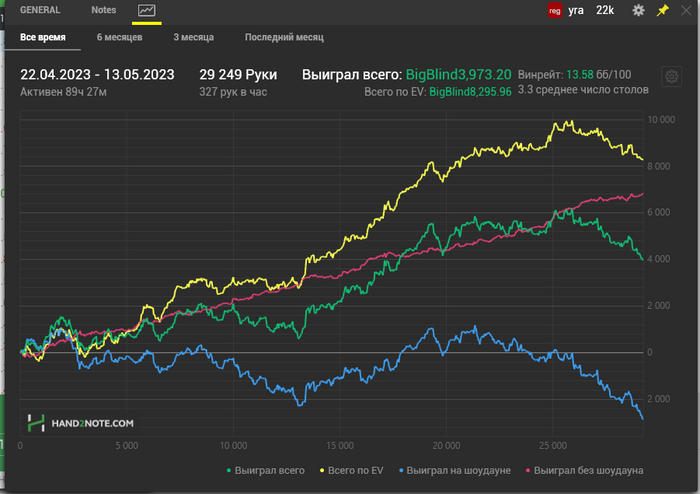Select the 6 месяцев period tab
Viewport: 700px width, 494px height.
pos(119,37)
